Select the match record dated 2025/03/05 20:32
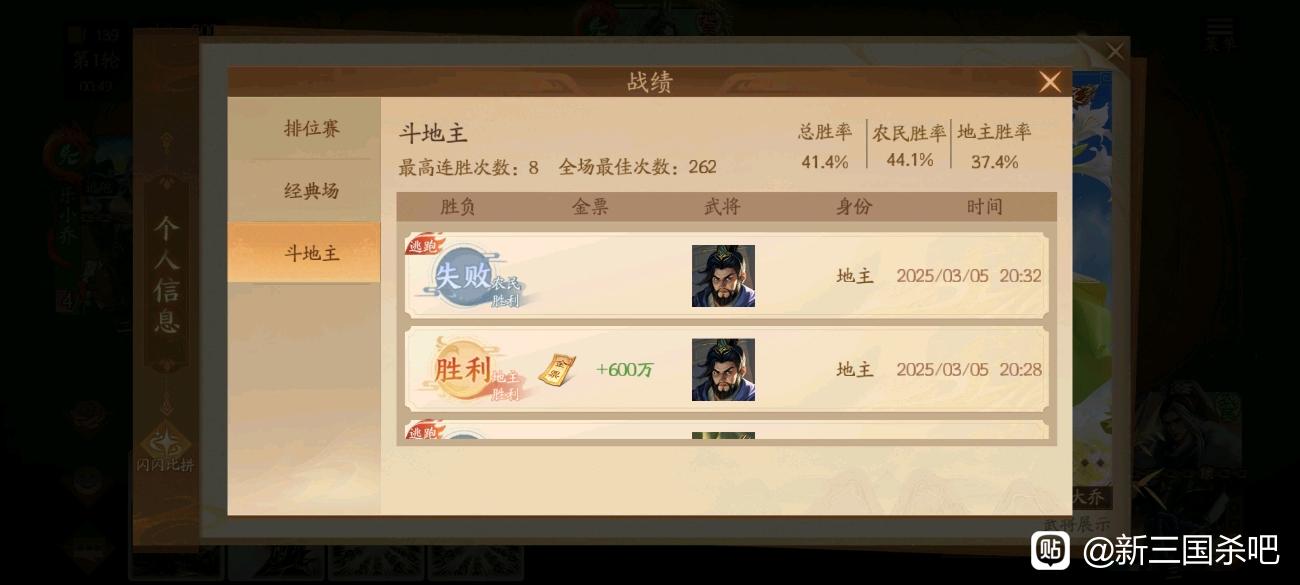The height and width of the screenshot is (585, 1300). click(x=726, y=275)
